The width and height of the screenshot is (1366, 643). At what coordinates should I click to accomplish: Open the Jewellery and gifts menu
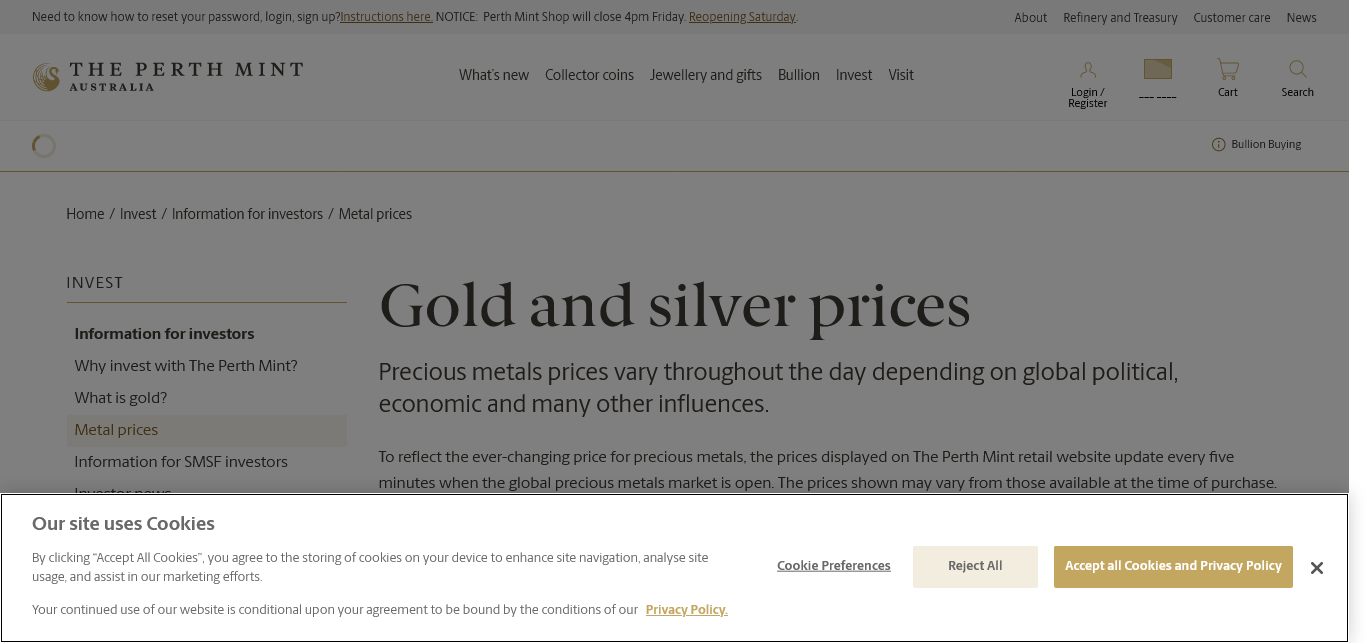[705, 76]
